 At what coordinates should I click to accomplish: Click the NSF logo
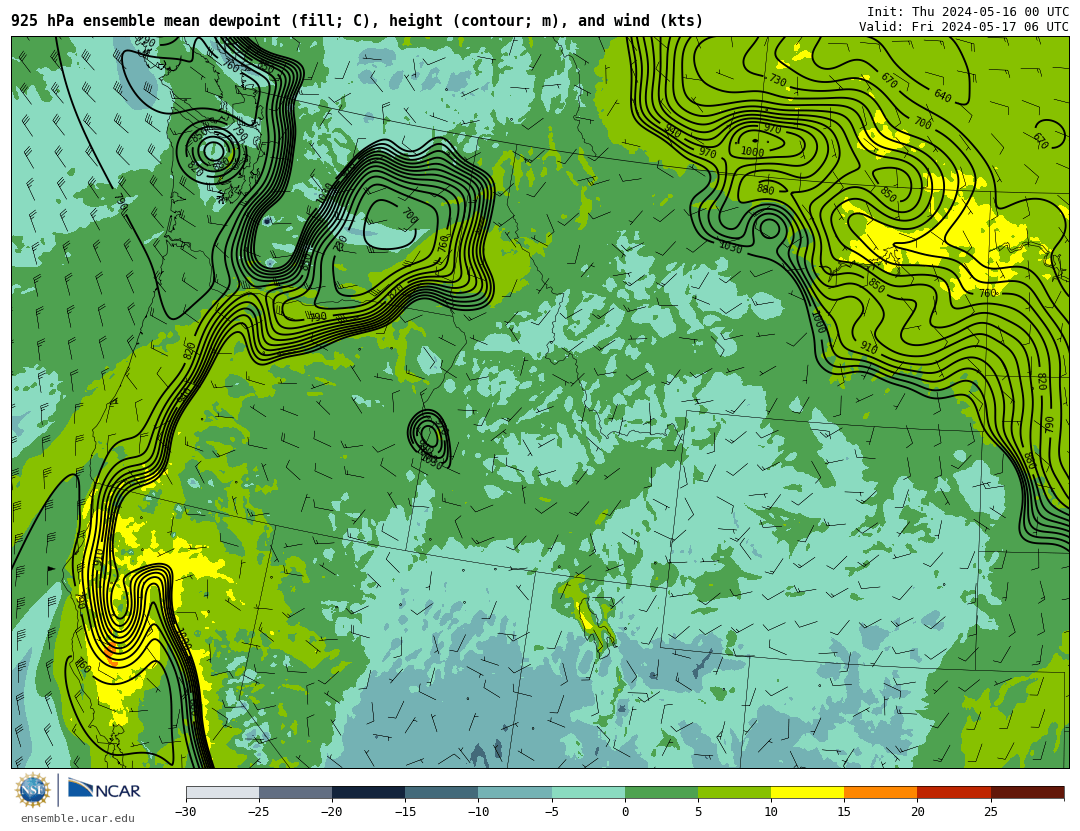click(x=33, y=790)
